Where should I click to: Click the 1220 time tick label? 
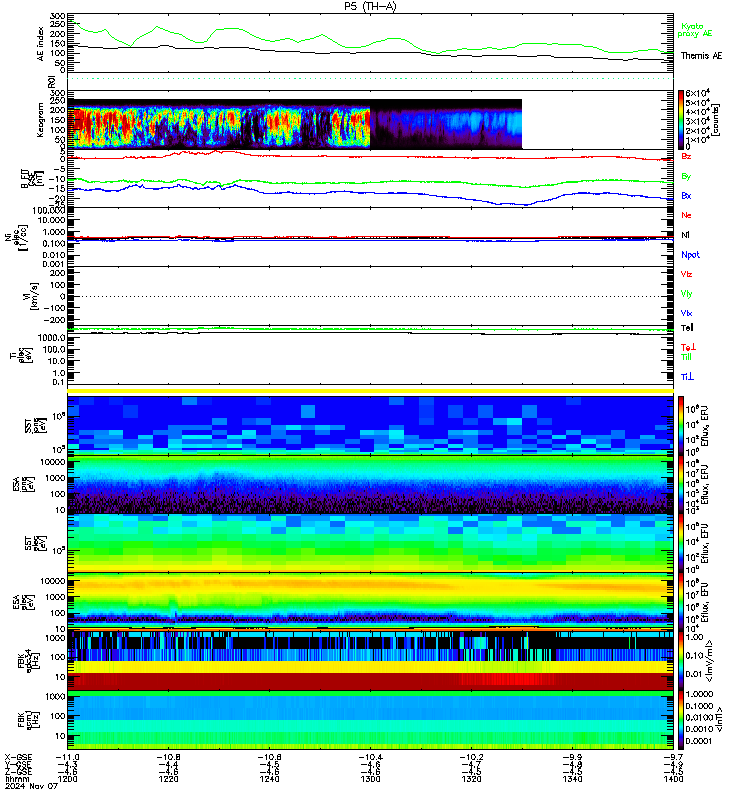pos(168,779)
